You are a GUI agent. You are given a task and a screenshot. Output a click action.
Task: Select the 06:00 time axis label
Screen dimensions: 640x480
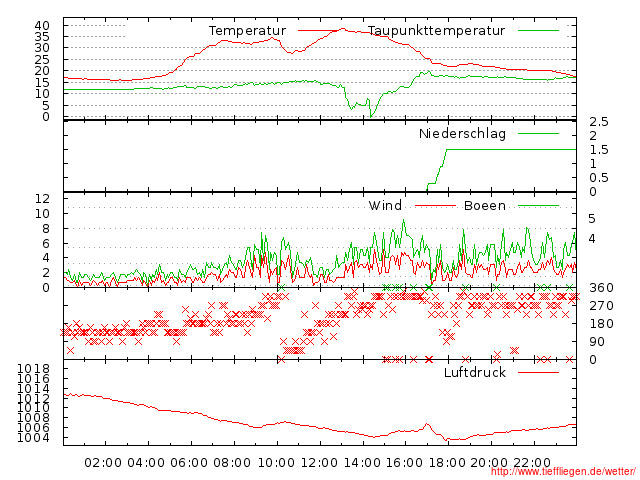pos(189,463)
